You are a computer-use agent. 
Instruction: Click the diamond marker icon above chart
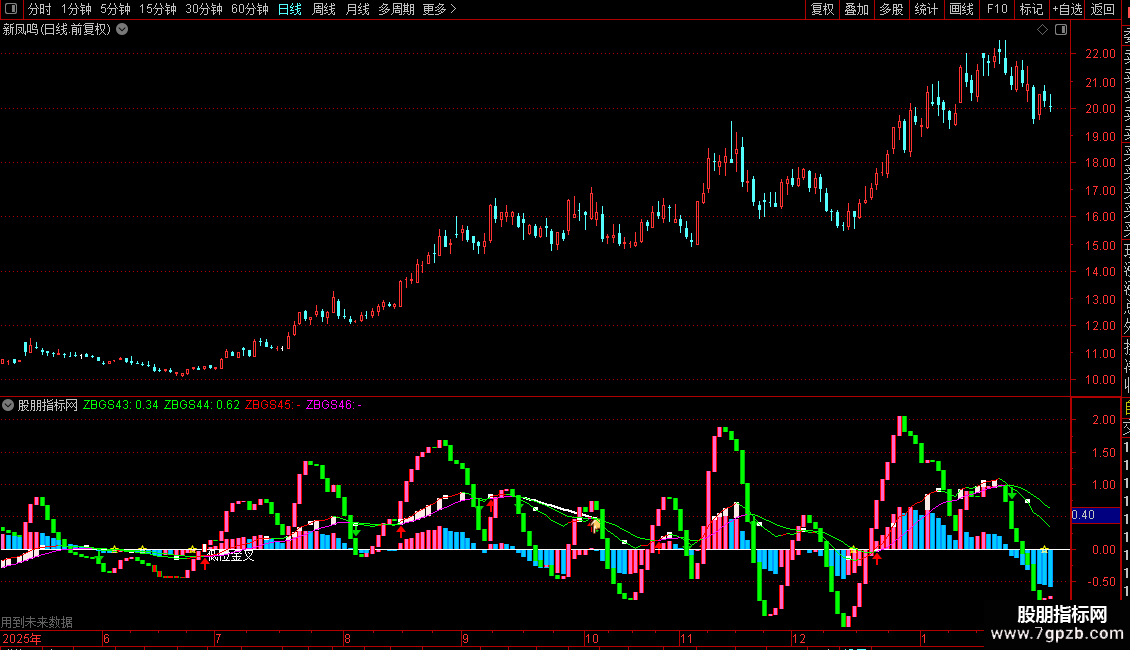pos(1042,30)
